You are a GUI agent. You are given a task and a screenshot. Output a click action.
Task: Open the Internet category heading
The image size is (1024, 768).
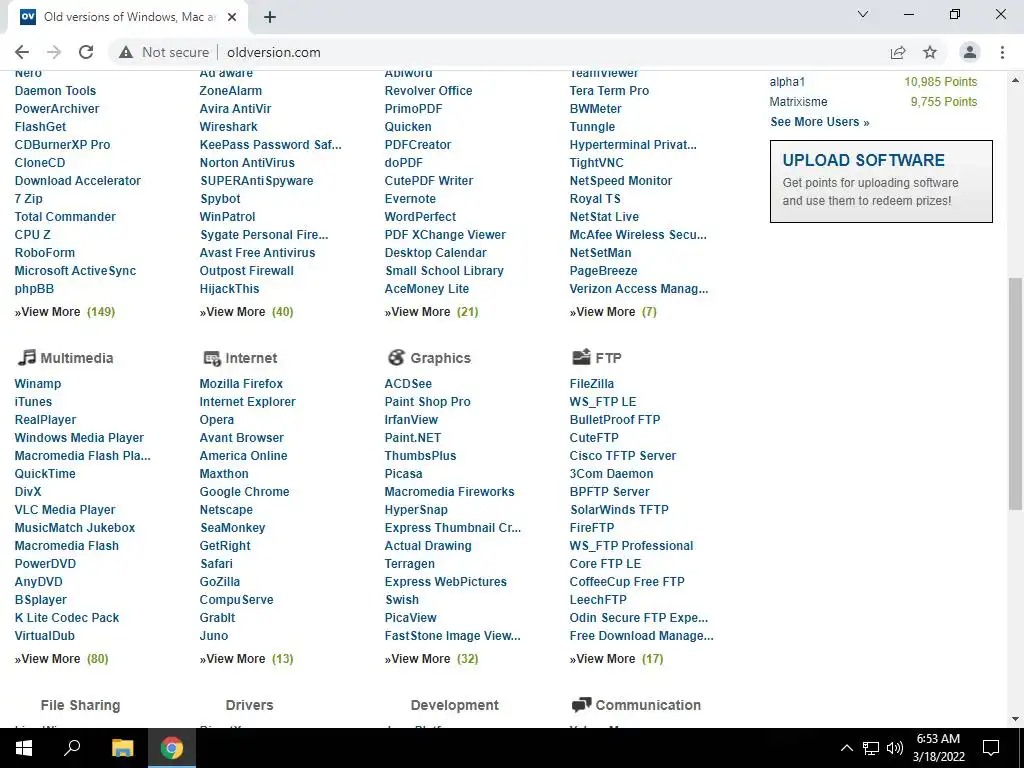point(251,358)
